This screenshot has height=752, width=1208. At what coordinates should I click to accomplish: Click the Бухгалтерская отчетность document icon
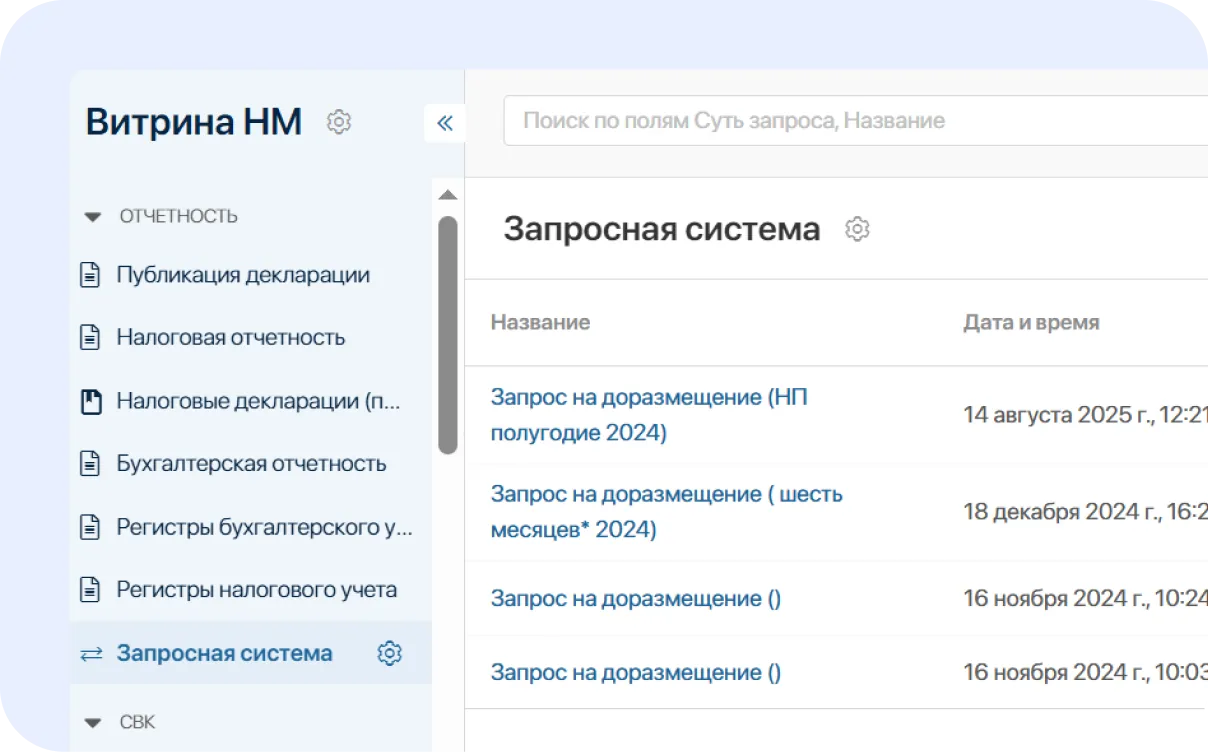tap(89, 464)
